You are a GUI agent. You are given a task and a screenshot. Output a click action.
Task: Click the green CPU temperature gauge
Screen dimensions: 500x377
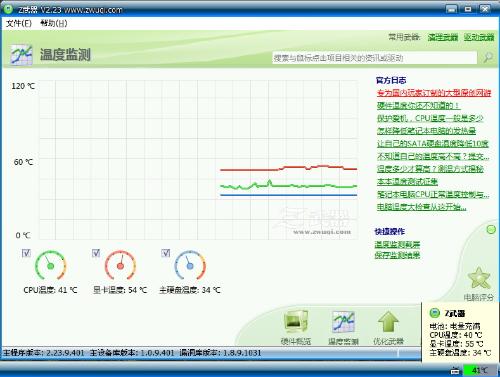tap(51, 266)
